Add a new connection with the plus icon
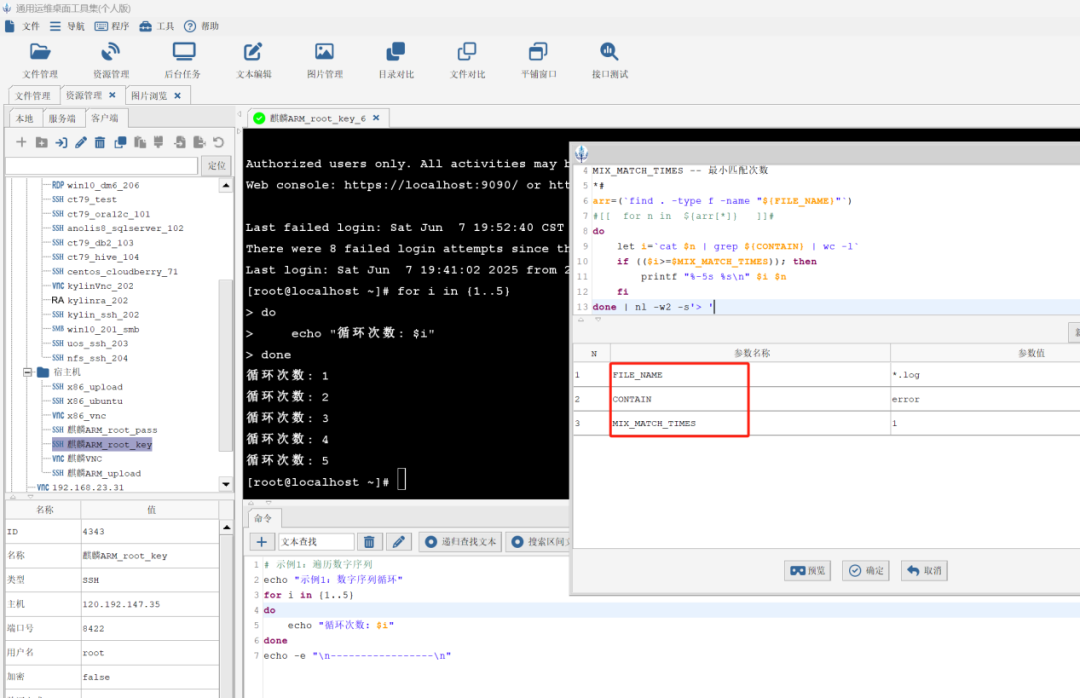This screenshot has height=698, width=1080. pos(21,142)
